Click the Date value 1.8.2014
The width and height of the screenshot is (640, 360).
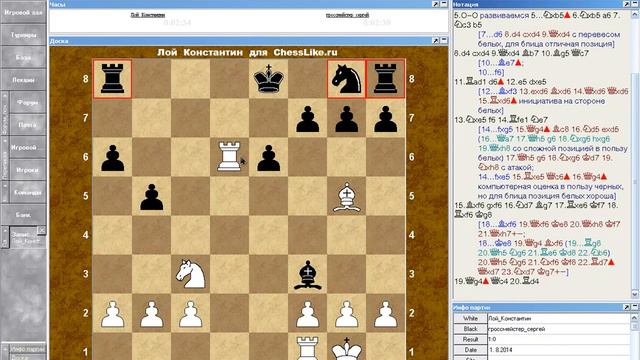point(500,350)
